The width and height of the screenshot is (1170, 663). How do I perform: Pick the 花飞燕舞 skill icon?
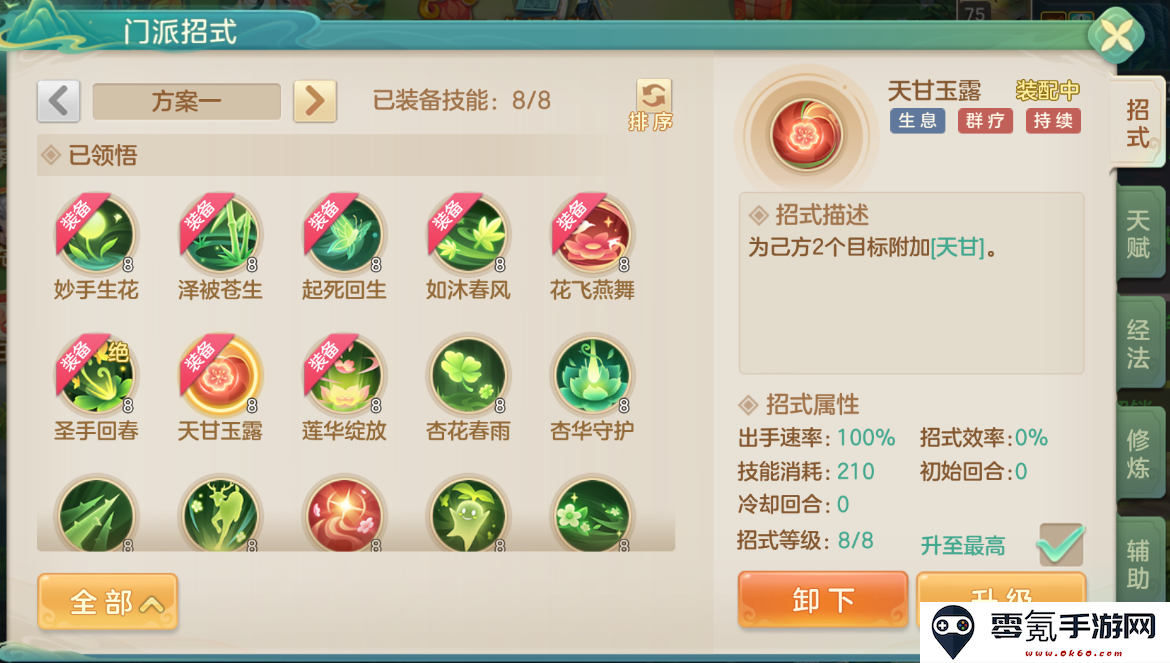592,234
